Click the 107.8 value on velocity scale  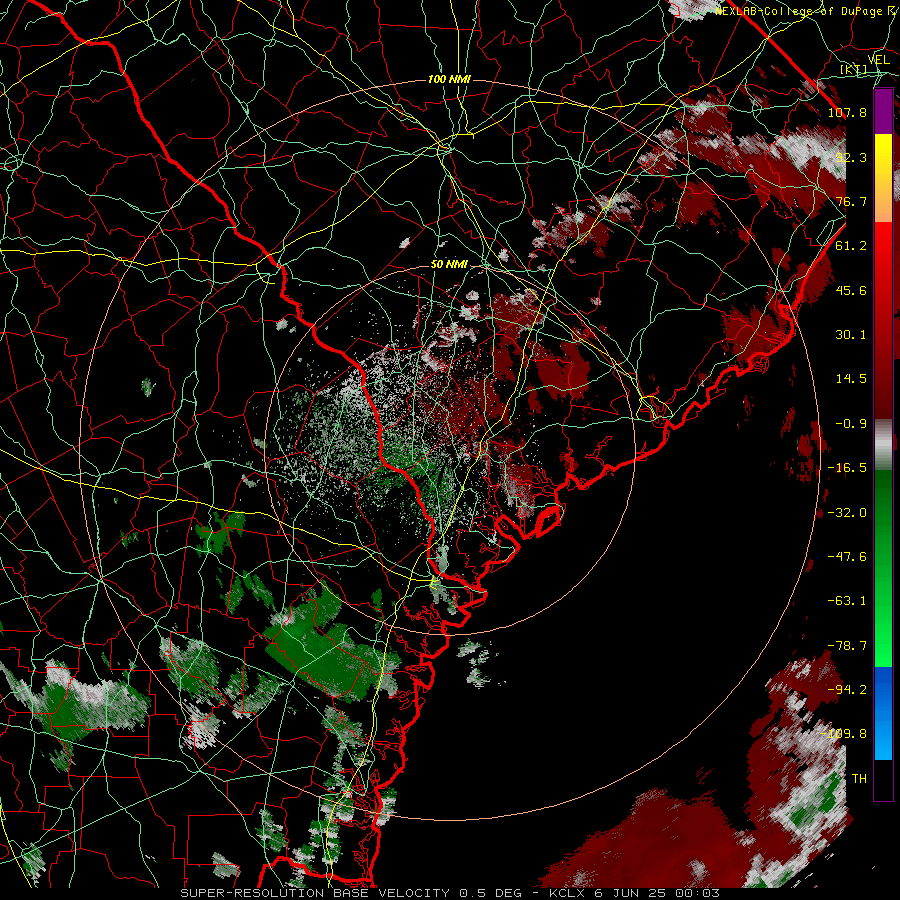pos(847,112)
